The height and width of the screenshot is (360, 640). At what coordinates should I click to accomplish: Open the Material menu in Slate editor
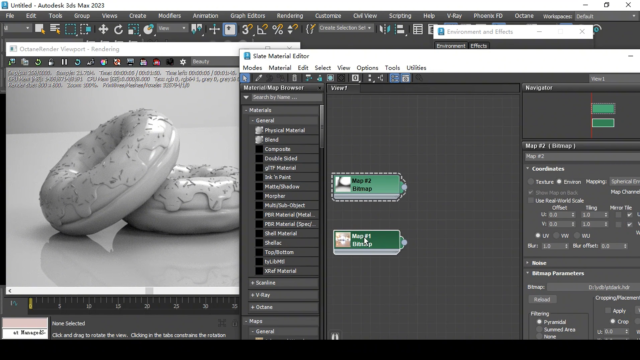coord(280,68)
